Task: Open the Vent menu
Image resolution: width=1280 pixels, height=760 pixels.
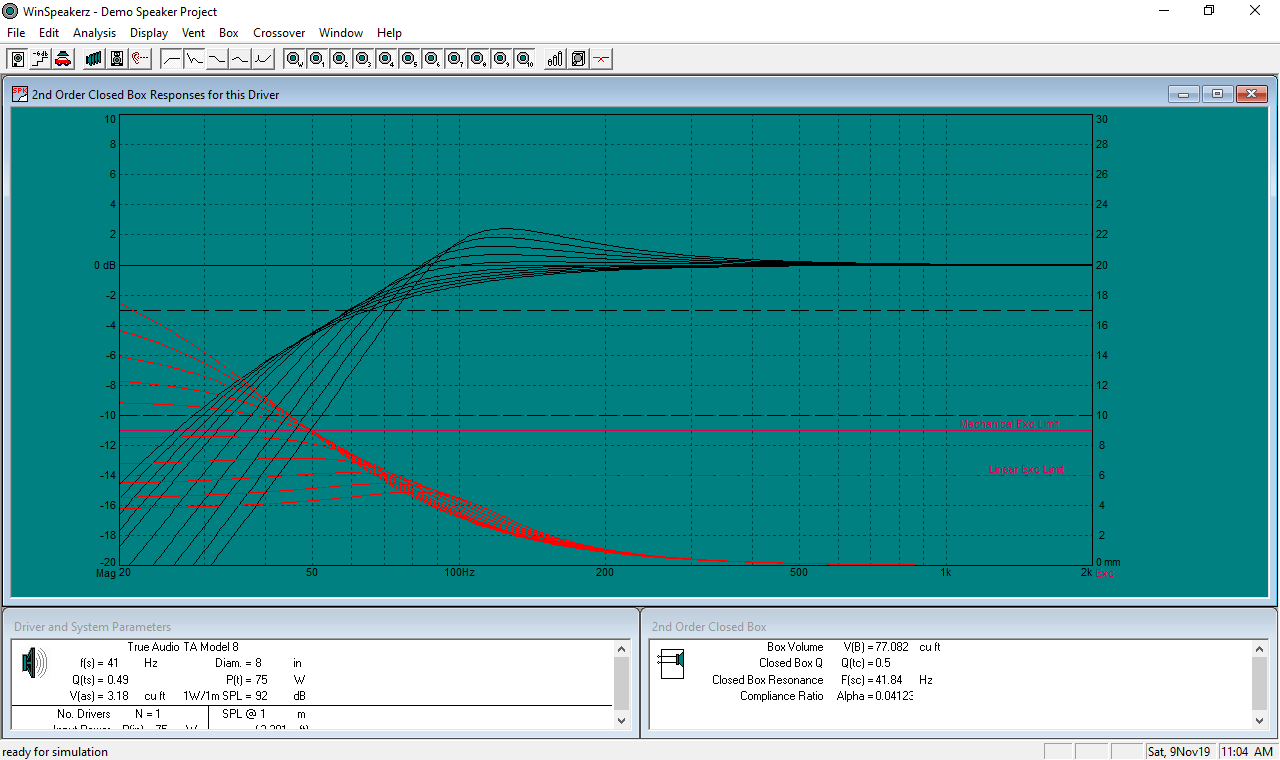Action: [x=193, y=33]
